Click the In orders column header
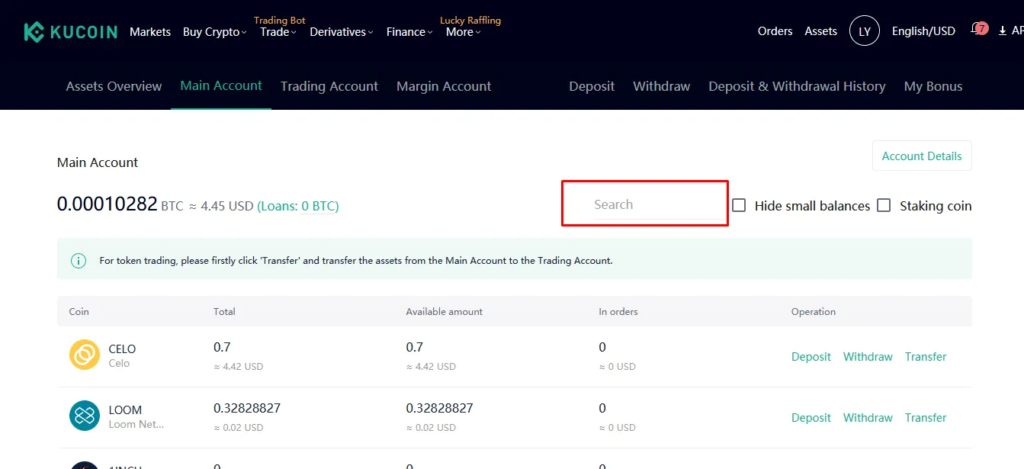This screenshot has width=1024, height=469. click(618, 312)
